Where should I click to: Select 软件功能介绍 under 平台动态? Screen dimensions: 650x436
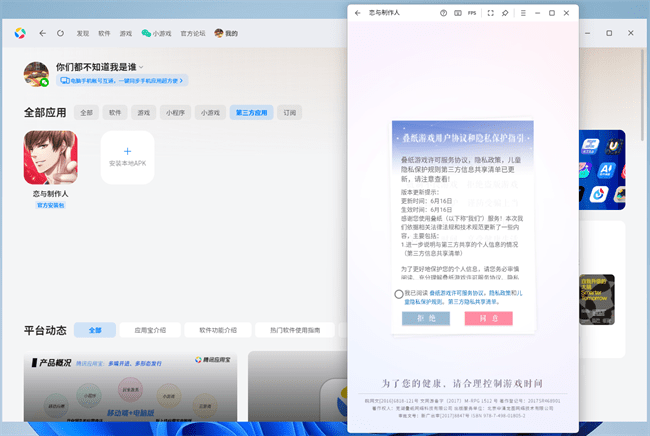coord(218,330)
